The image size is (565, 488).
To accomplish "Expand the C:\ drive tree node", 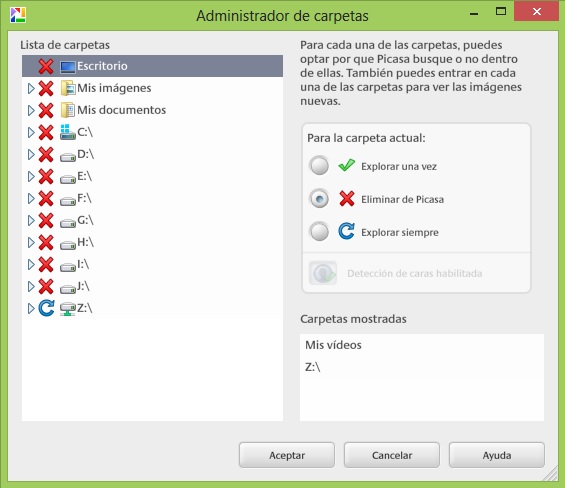I will coord(31,132).
